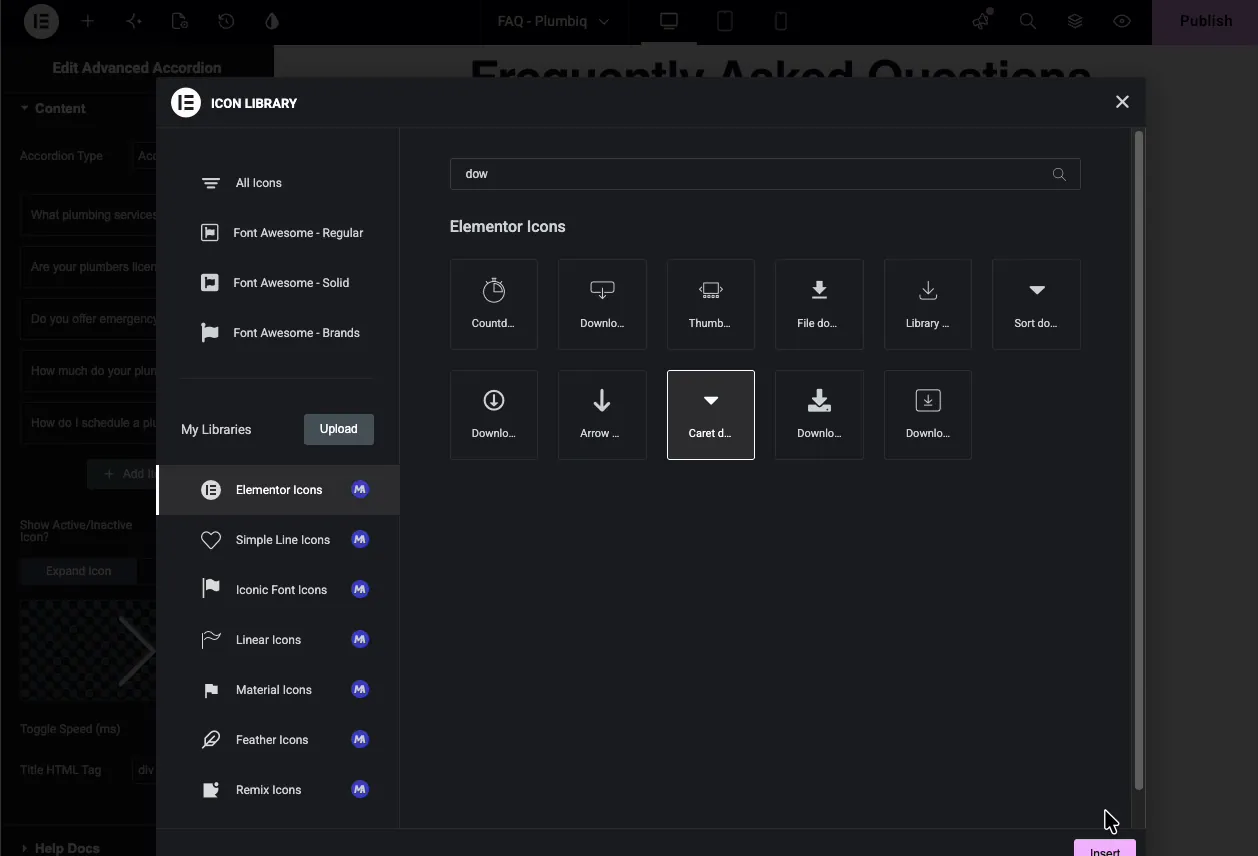
Task: Choose the Thumbnails slideshow icon
Action: pyautogui.click(x=711, y=305)
